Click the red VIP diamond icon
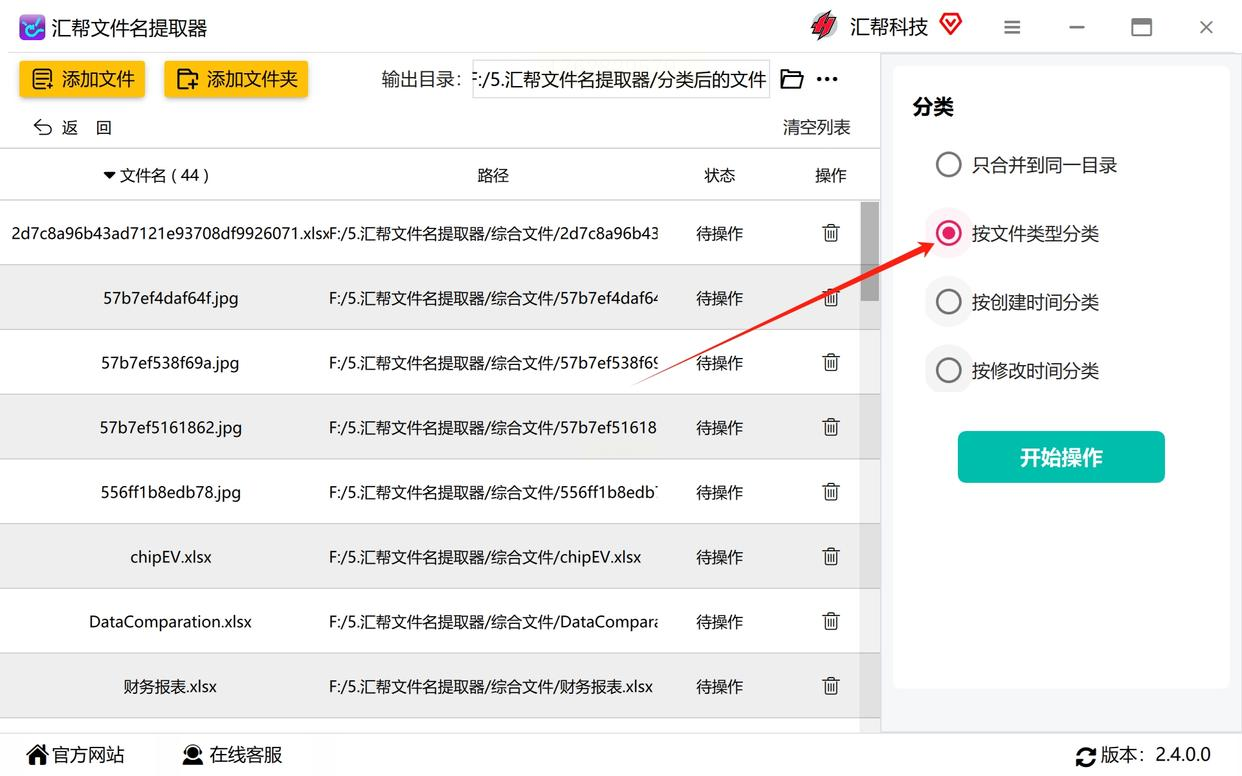 (x=951, y=25)
